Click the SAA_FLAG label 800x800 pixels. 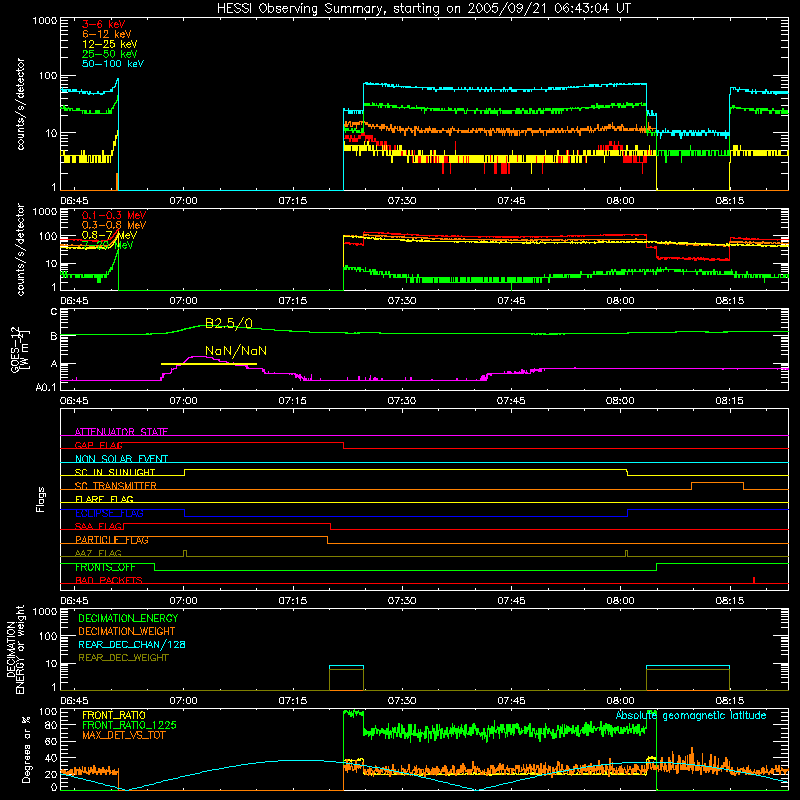[x=98, y=527]
